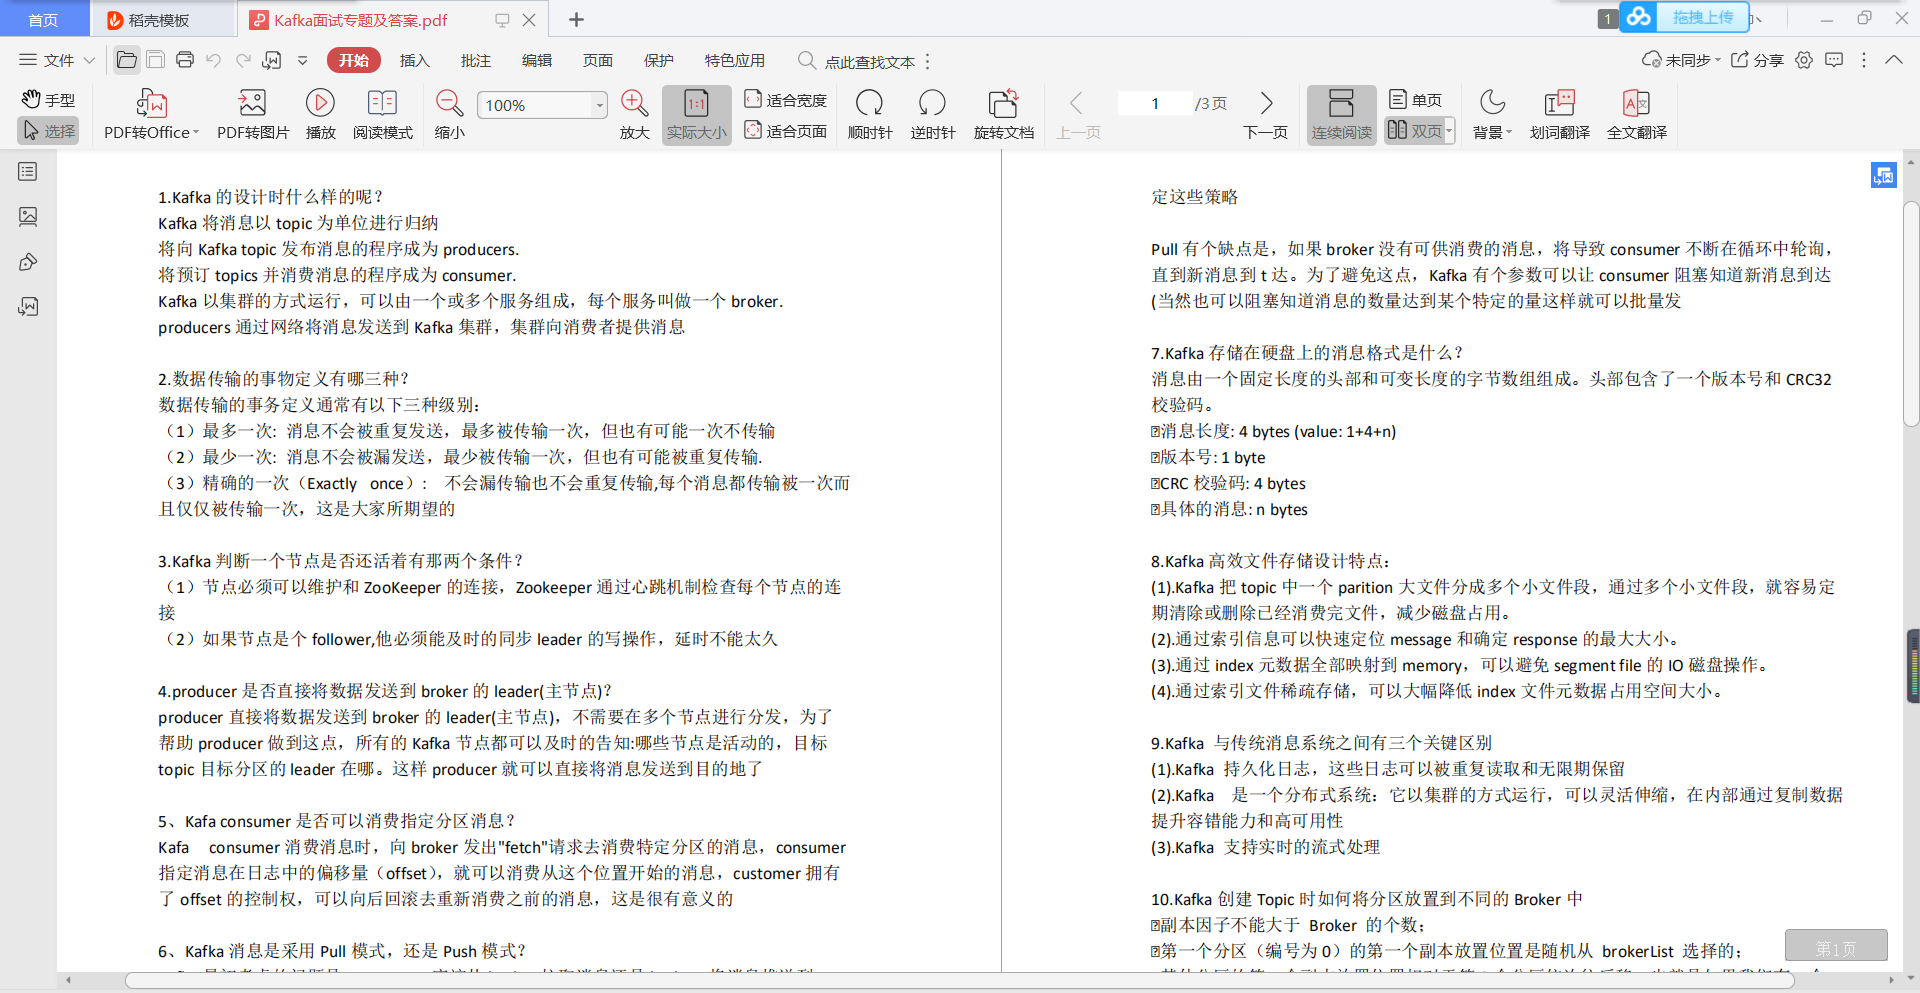Zoom out with 缩小 magnifier
Screen dimensions: 1920x993
(x=449, y=115)
